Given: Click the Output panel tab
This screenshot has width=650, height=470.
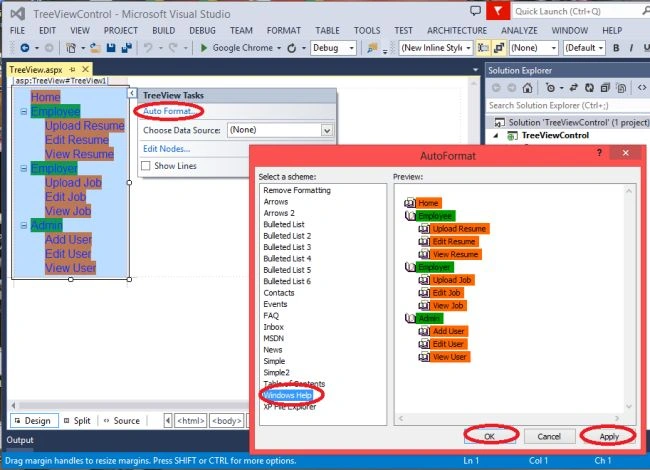Looking at the screenshot, I should coord(19,440).
